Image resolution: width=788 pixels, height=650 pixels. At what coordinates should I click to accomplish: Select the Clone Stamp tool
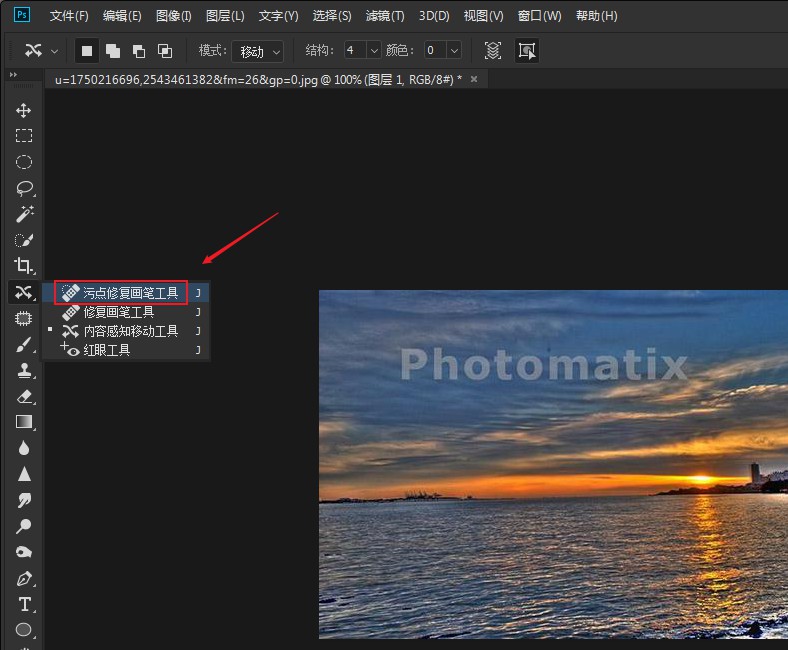24,370
